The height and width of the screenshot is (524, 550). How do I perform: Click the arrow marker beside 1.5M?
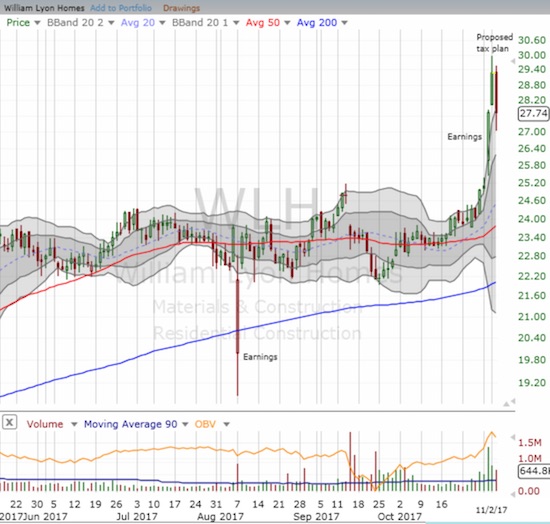click(513, 437)
